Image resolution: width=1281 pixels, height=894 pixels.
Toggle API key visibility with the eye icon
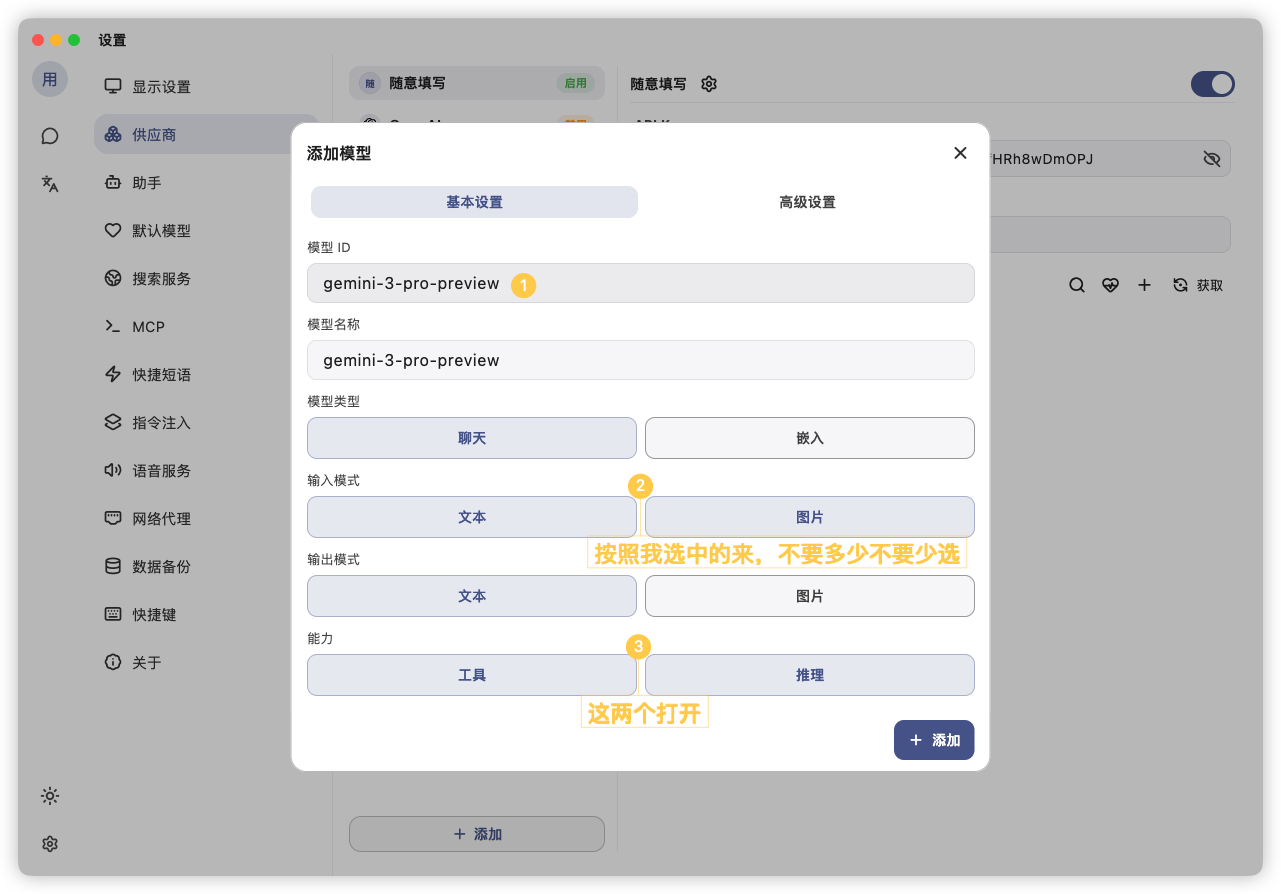(1211, 158)
